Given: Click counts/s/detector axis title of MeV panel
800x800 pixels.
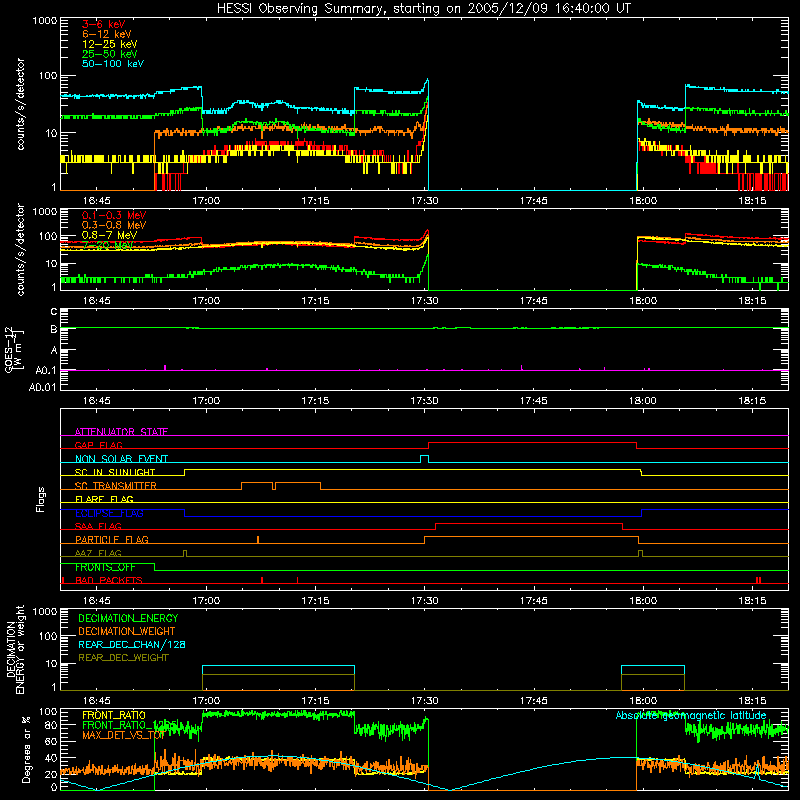Looking at the screenshot, I should [20, 249].
